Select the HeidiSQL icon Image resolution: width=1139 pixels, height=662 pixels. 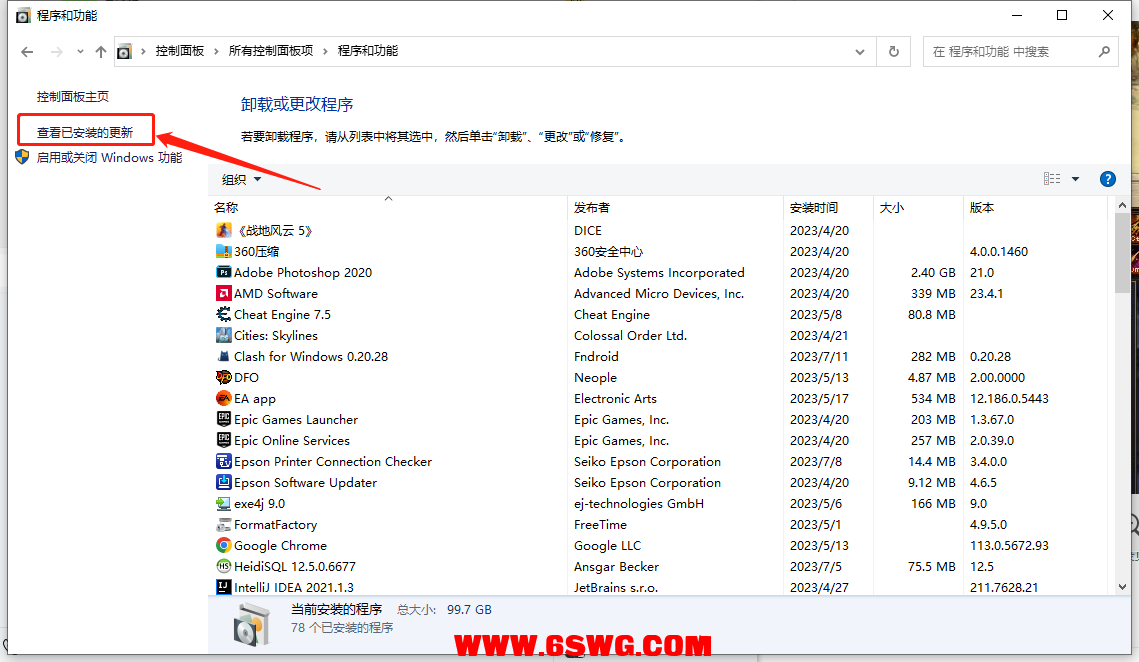224,566
